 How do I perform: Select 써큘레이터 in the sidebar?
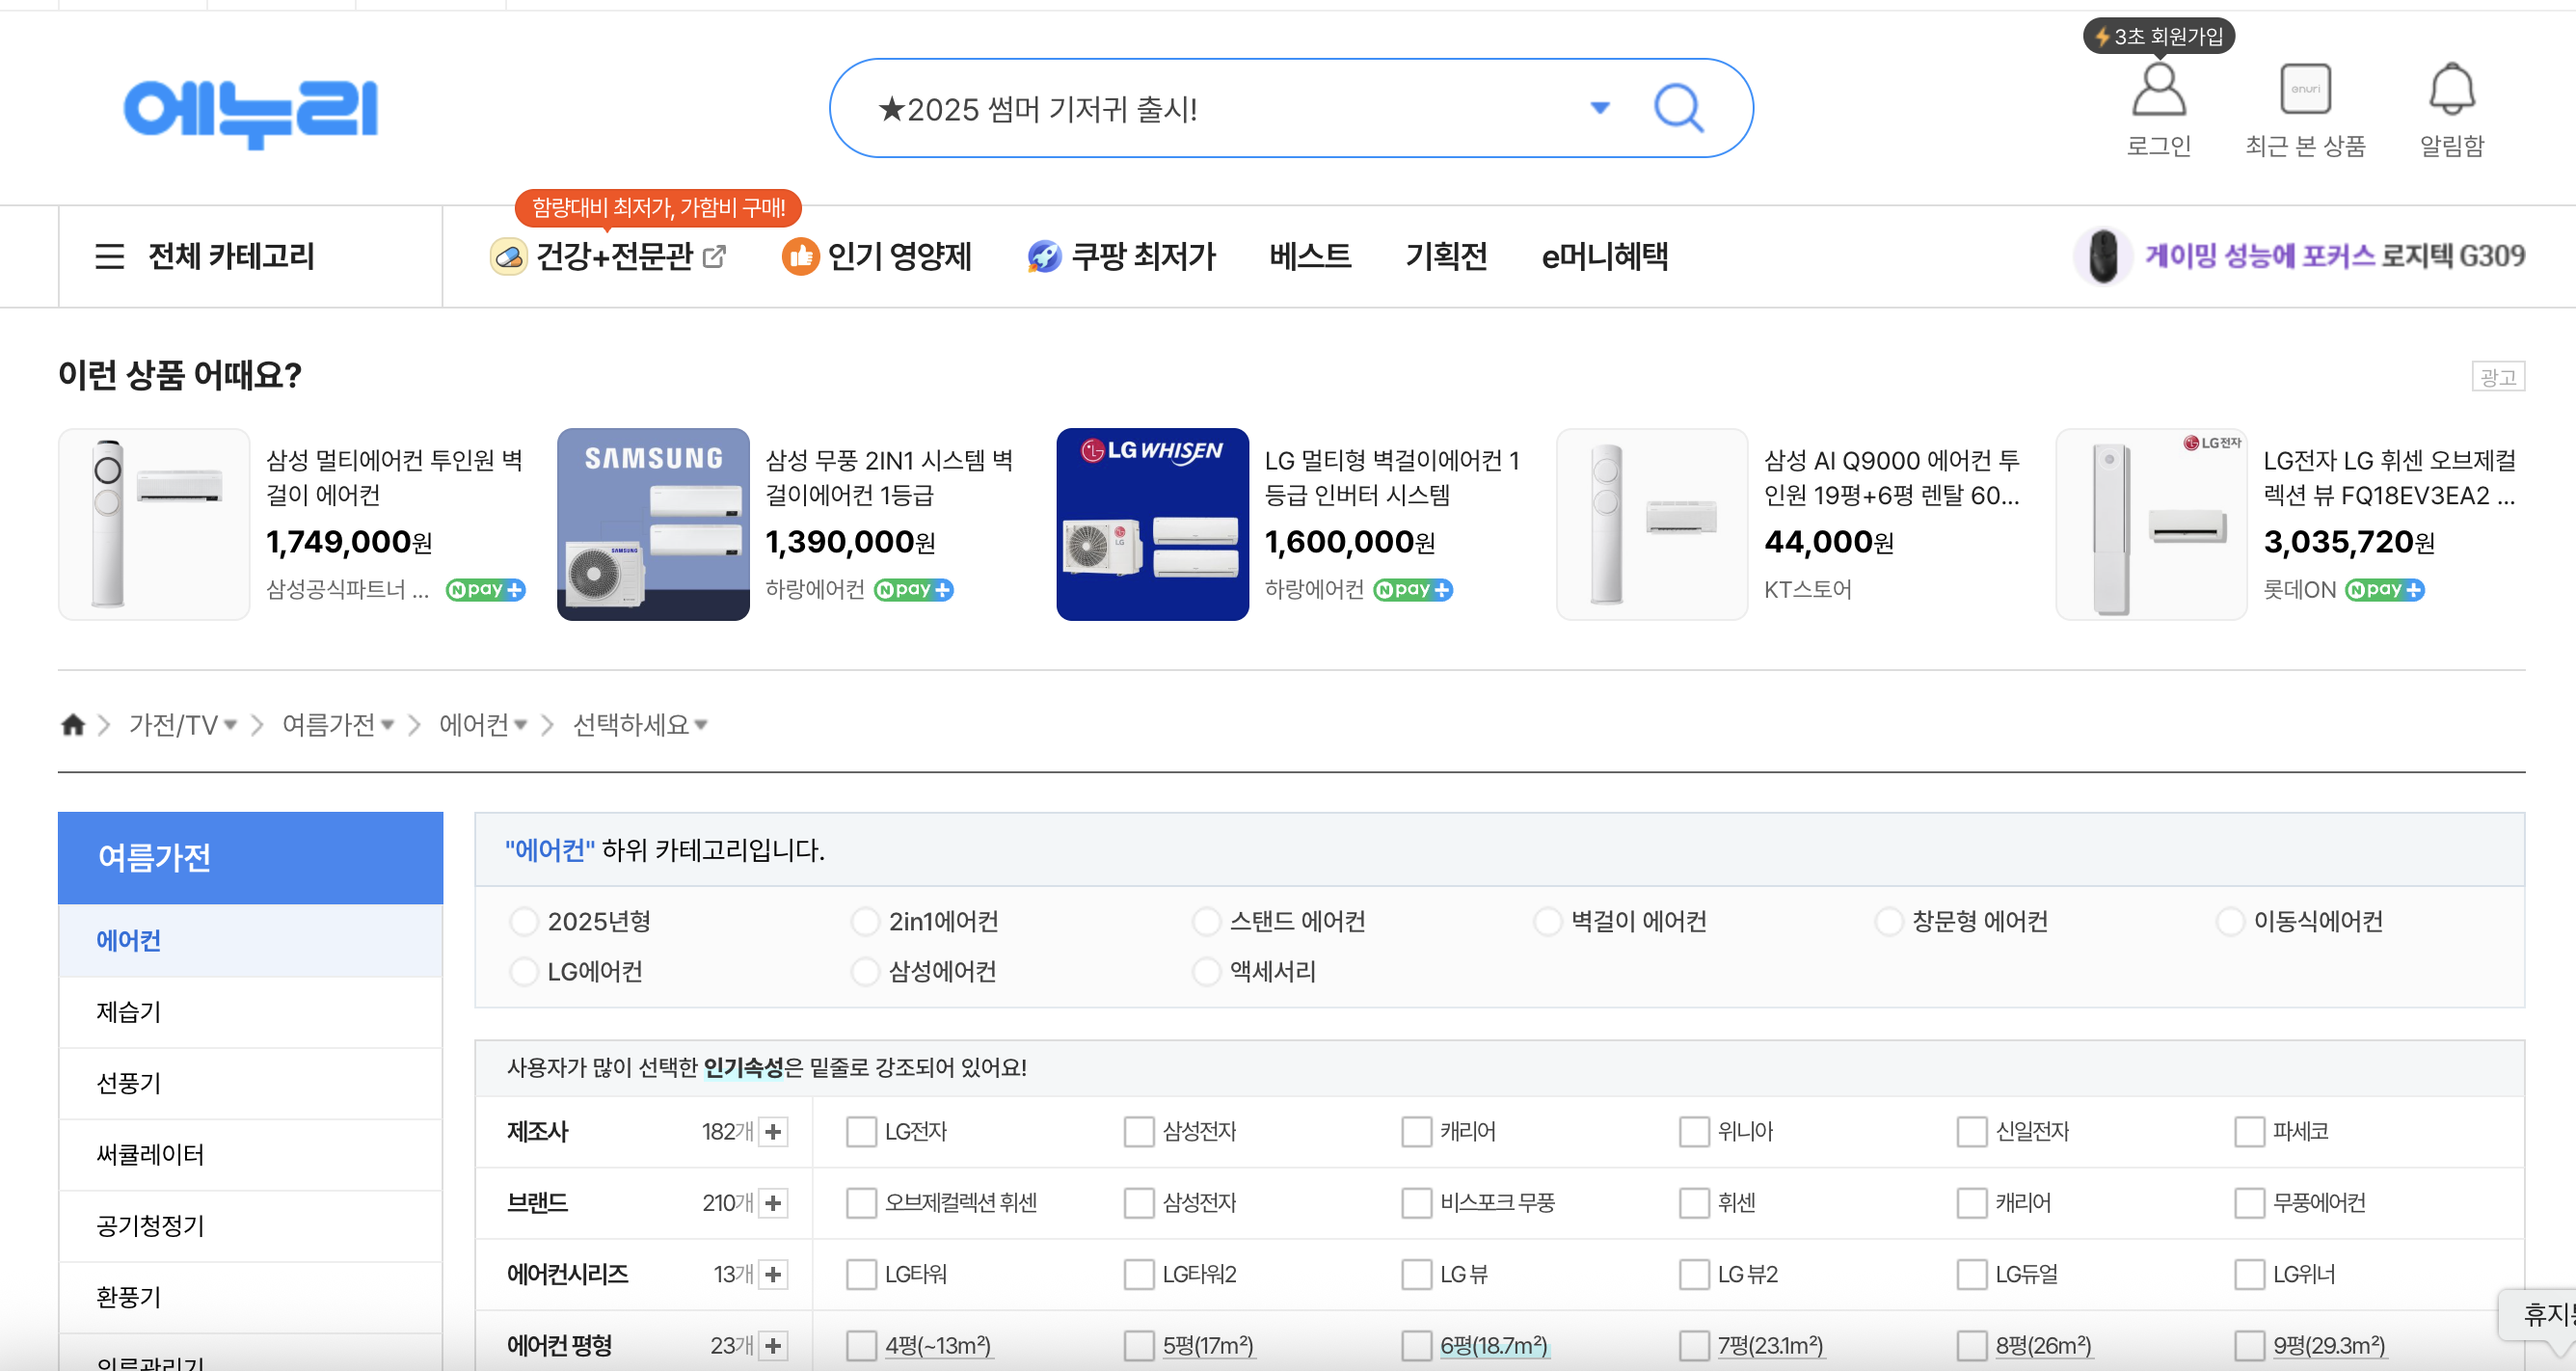pos(251,1154)
